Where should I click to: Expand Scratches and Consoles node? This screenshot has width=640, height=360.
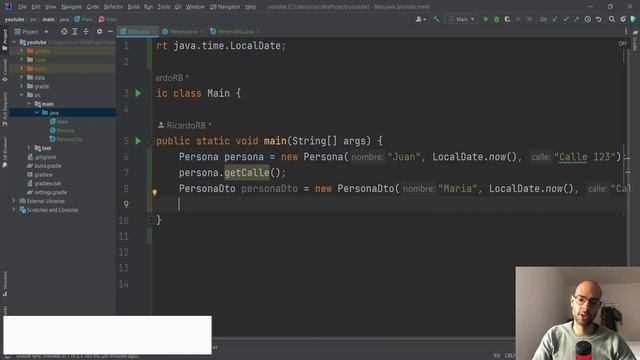pos(14,210)
